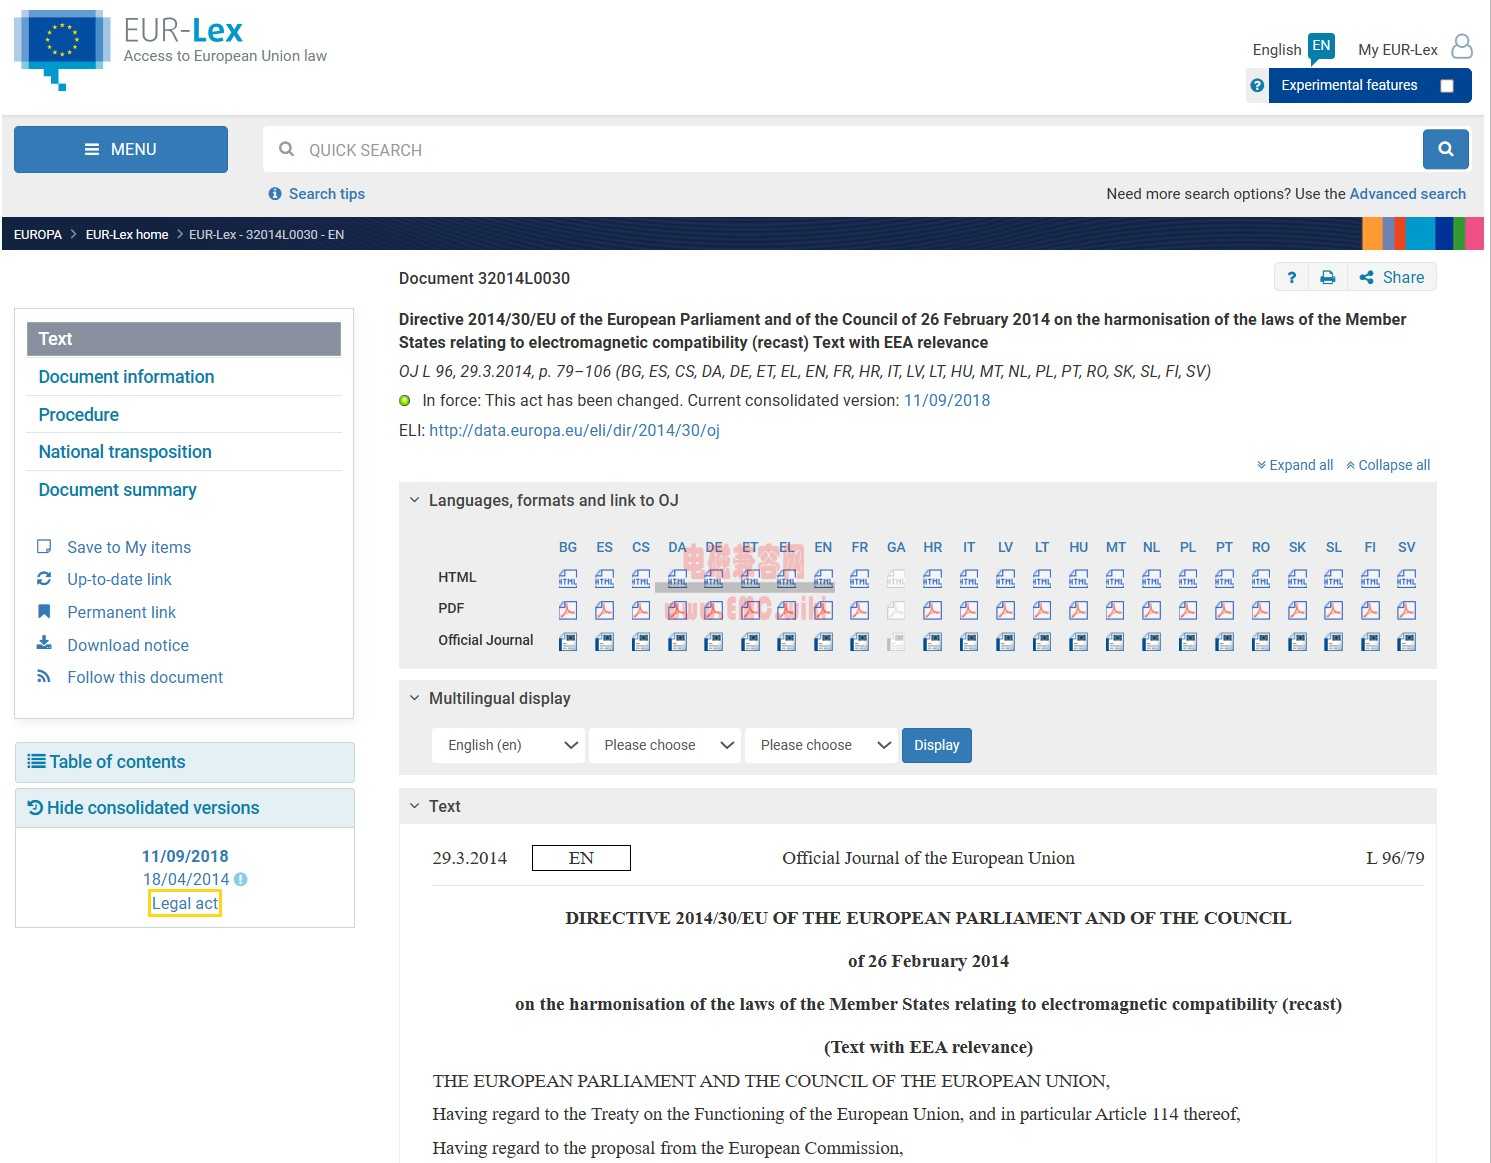1491x1163 pixels.
Task: Open the Official Journal in NL
Action: pos(1152,642)
